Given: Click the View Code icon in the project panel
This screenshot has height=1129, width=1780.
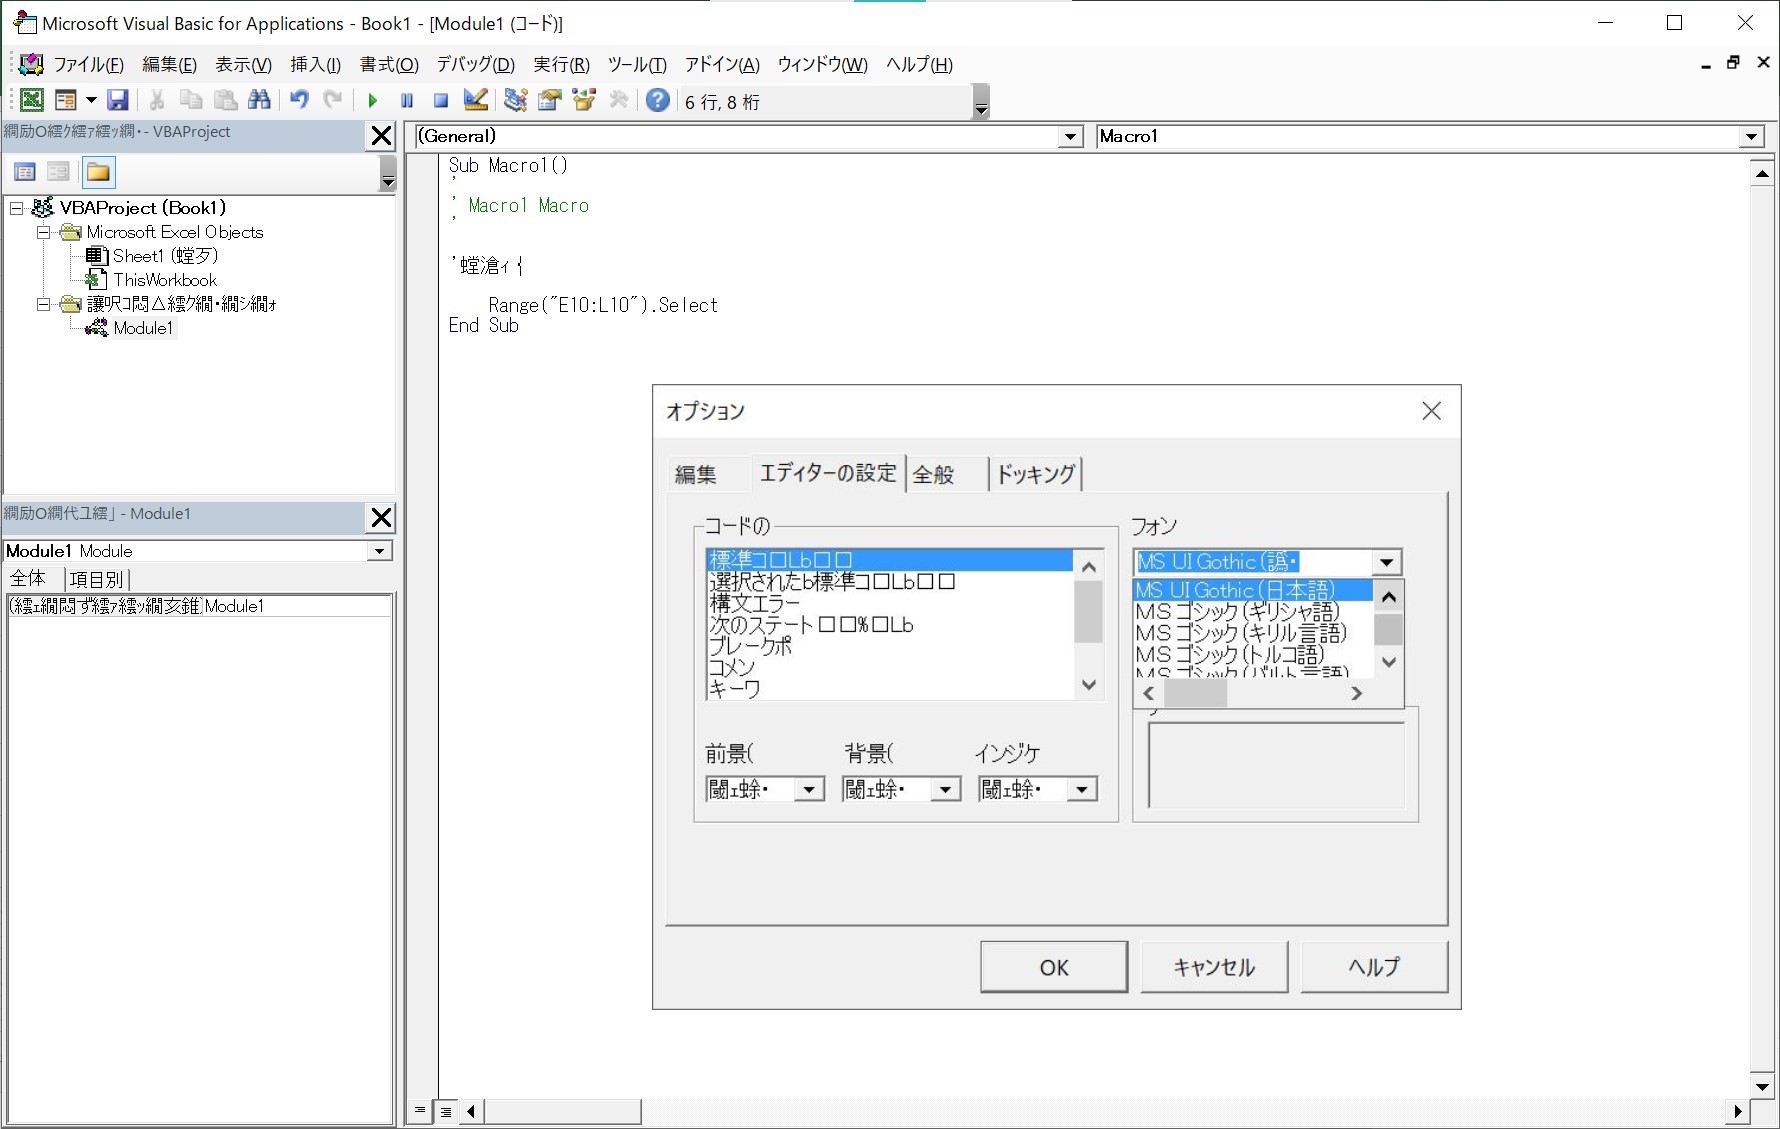Looking at the screenshot, I should pos(25,172).
